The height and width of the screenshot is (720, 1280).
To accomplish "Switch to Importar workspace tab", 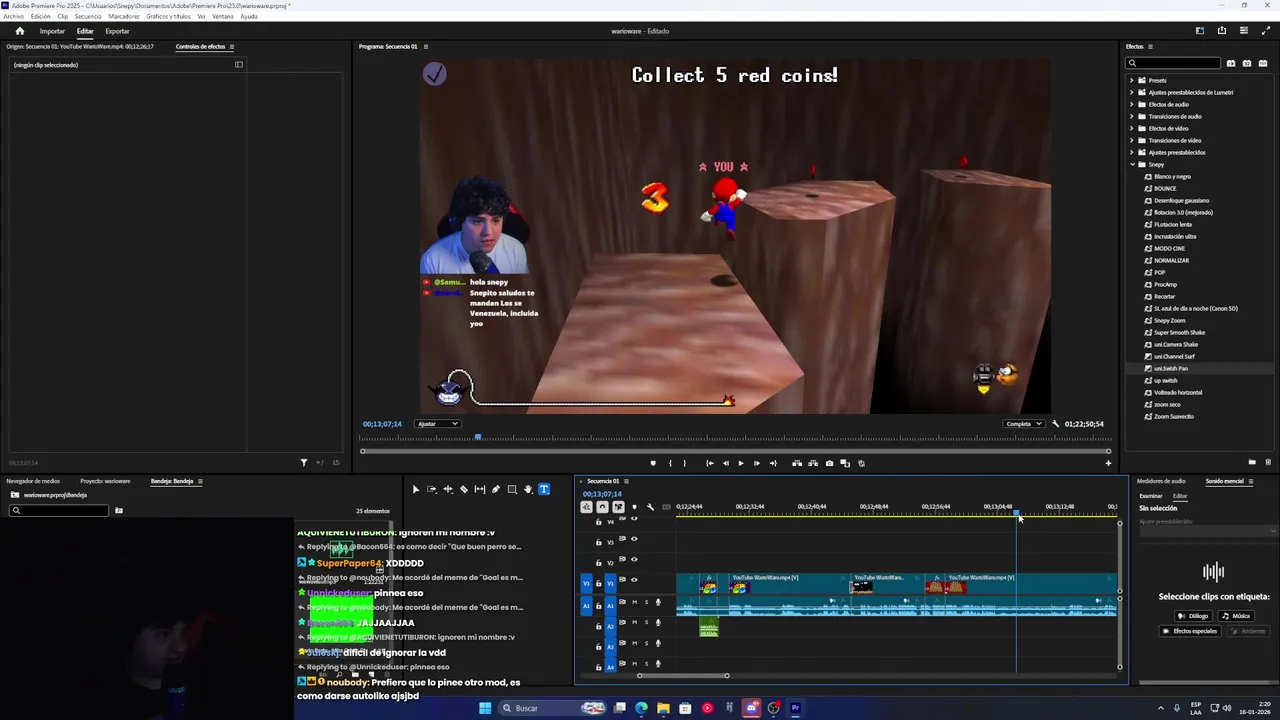I will click(52, 31).
